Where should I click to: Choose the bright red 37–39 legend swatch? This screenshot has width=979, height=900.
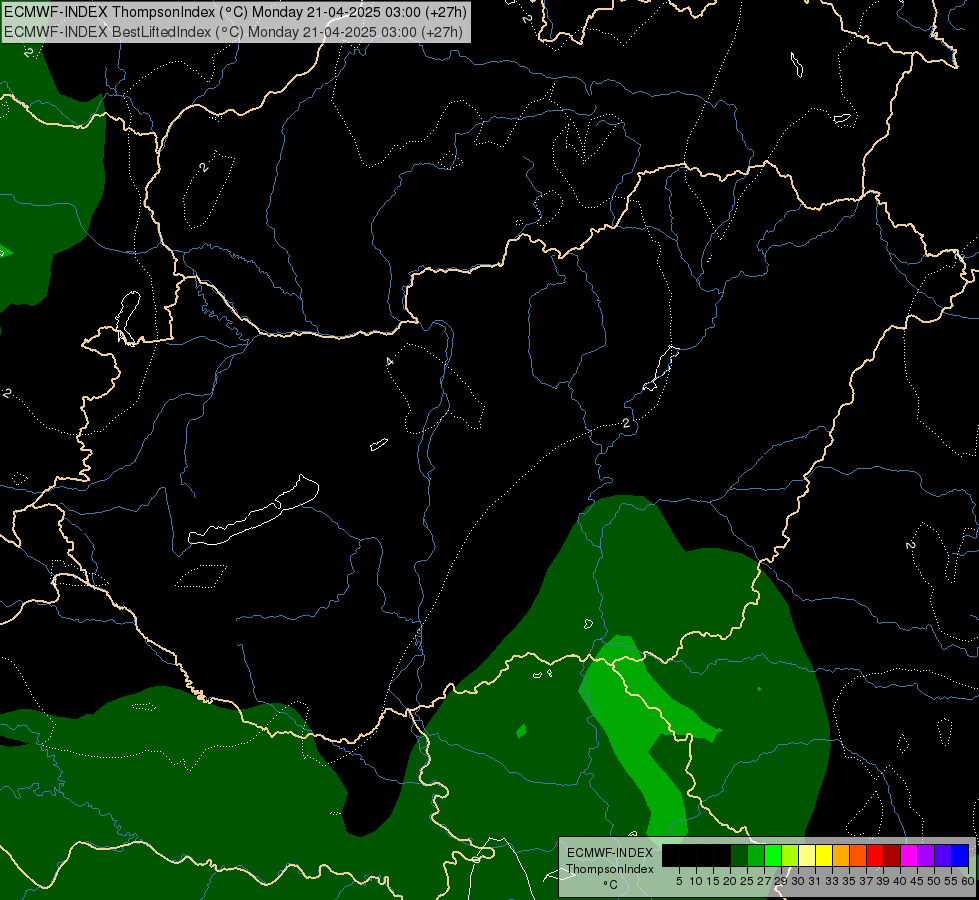click(x=875, y=856)
